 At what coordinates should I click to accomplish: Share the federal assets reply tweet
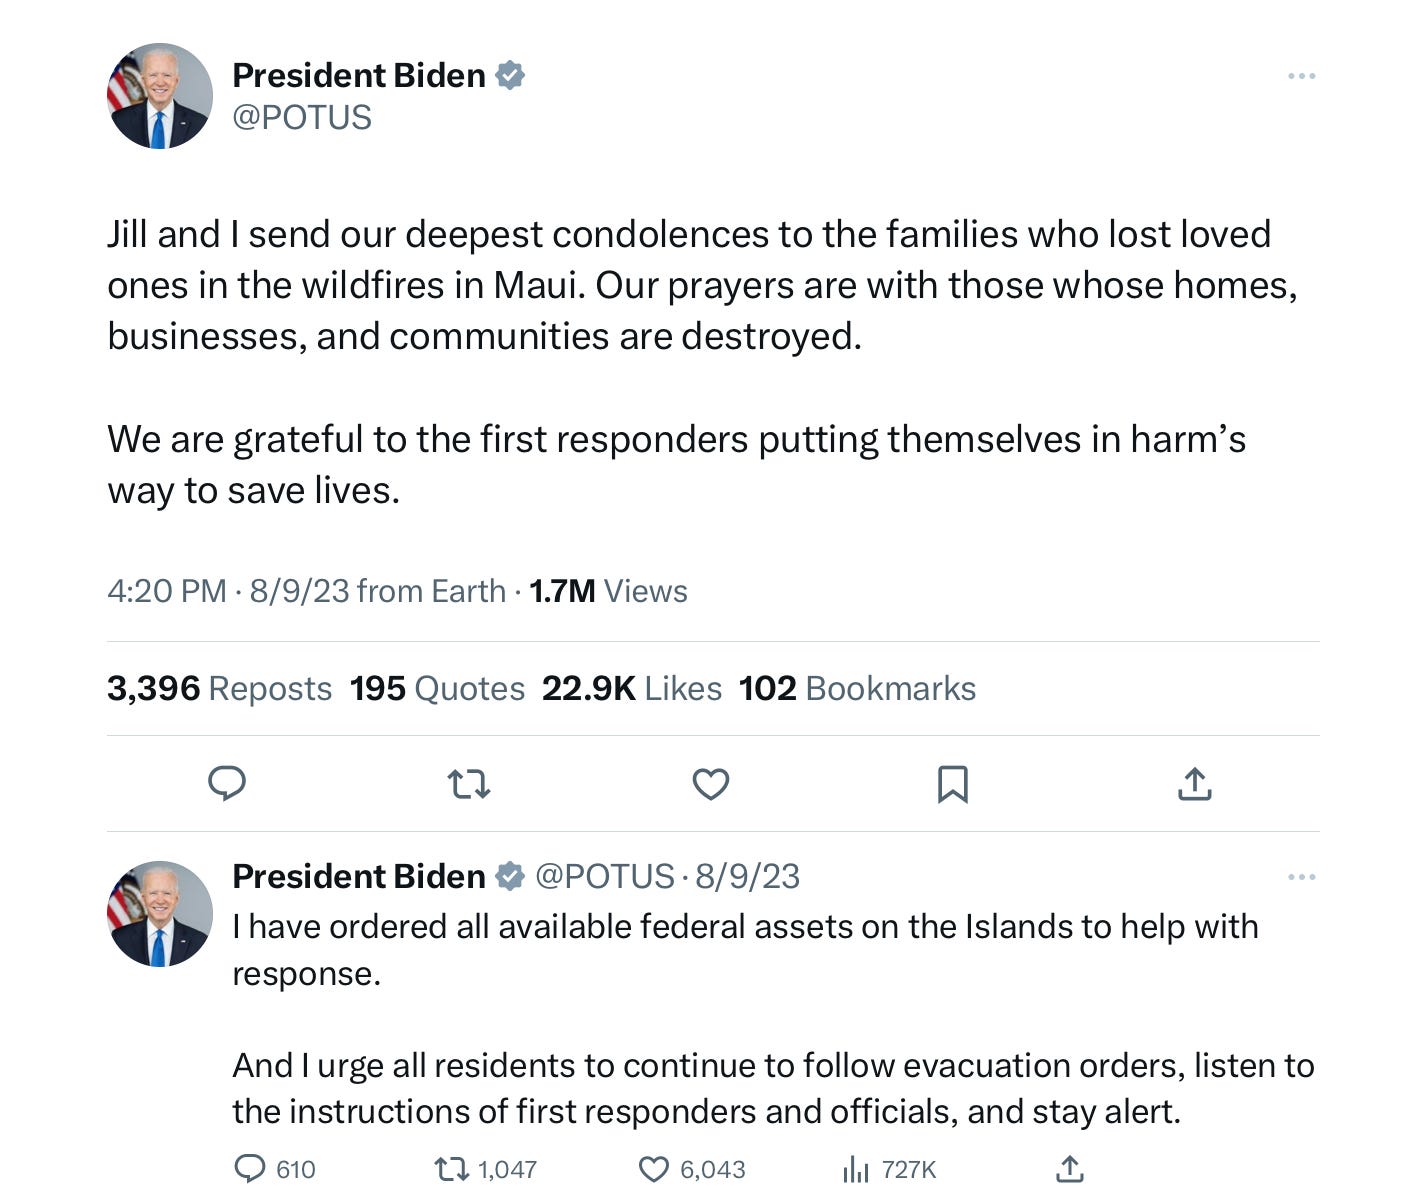pyautogui.click(x=1070, y=1168)
